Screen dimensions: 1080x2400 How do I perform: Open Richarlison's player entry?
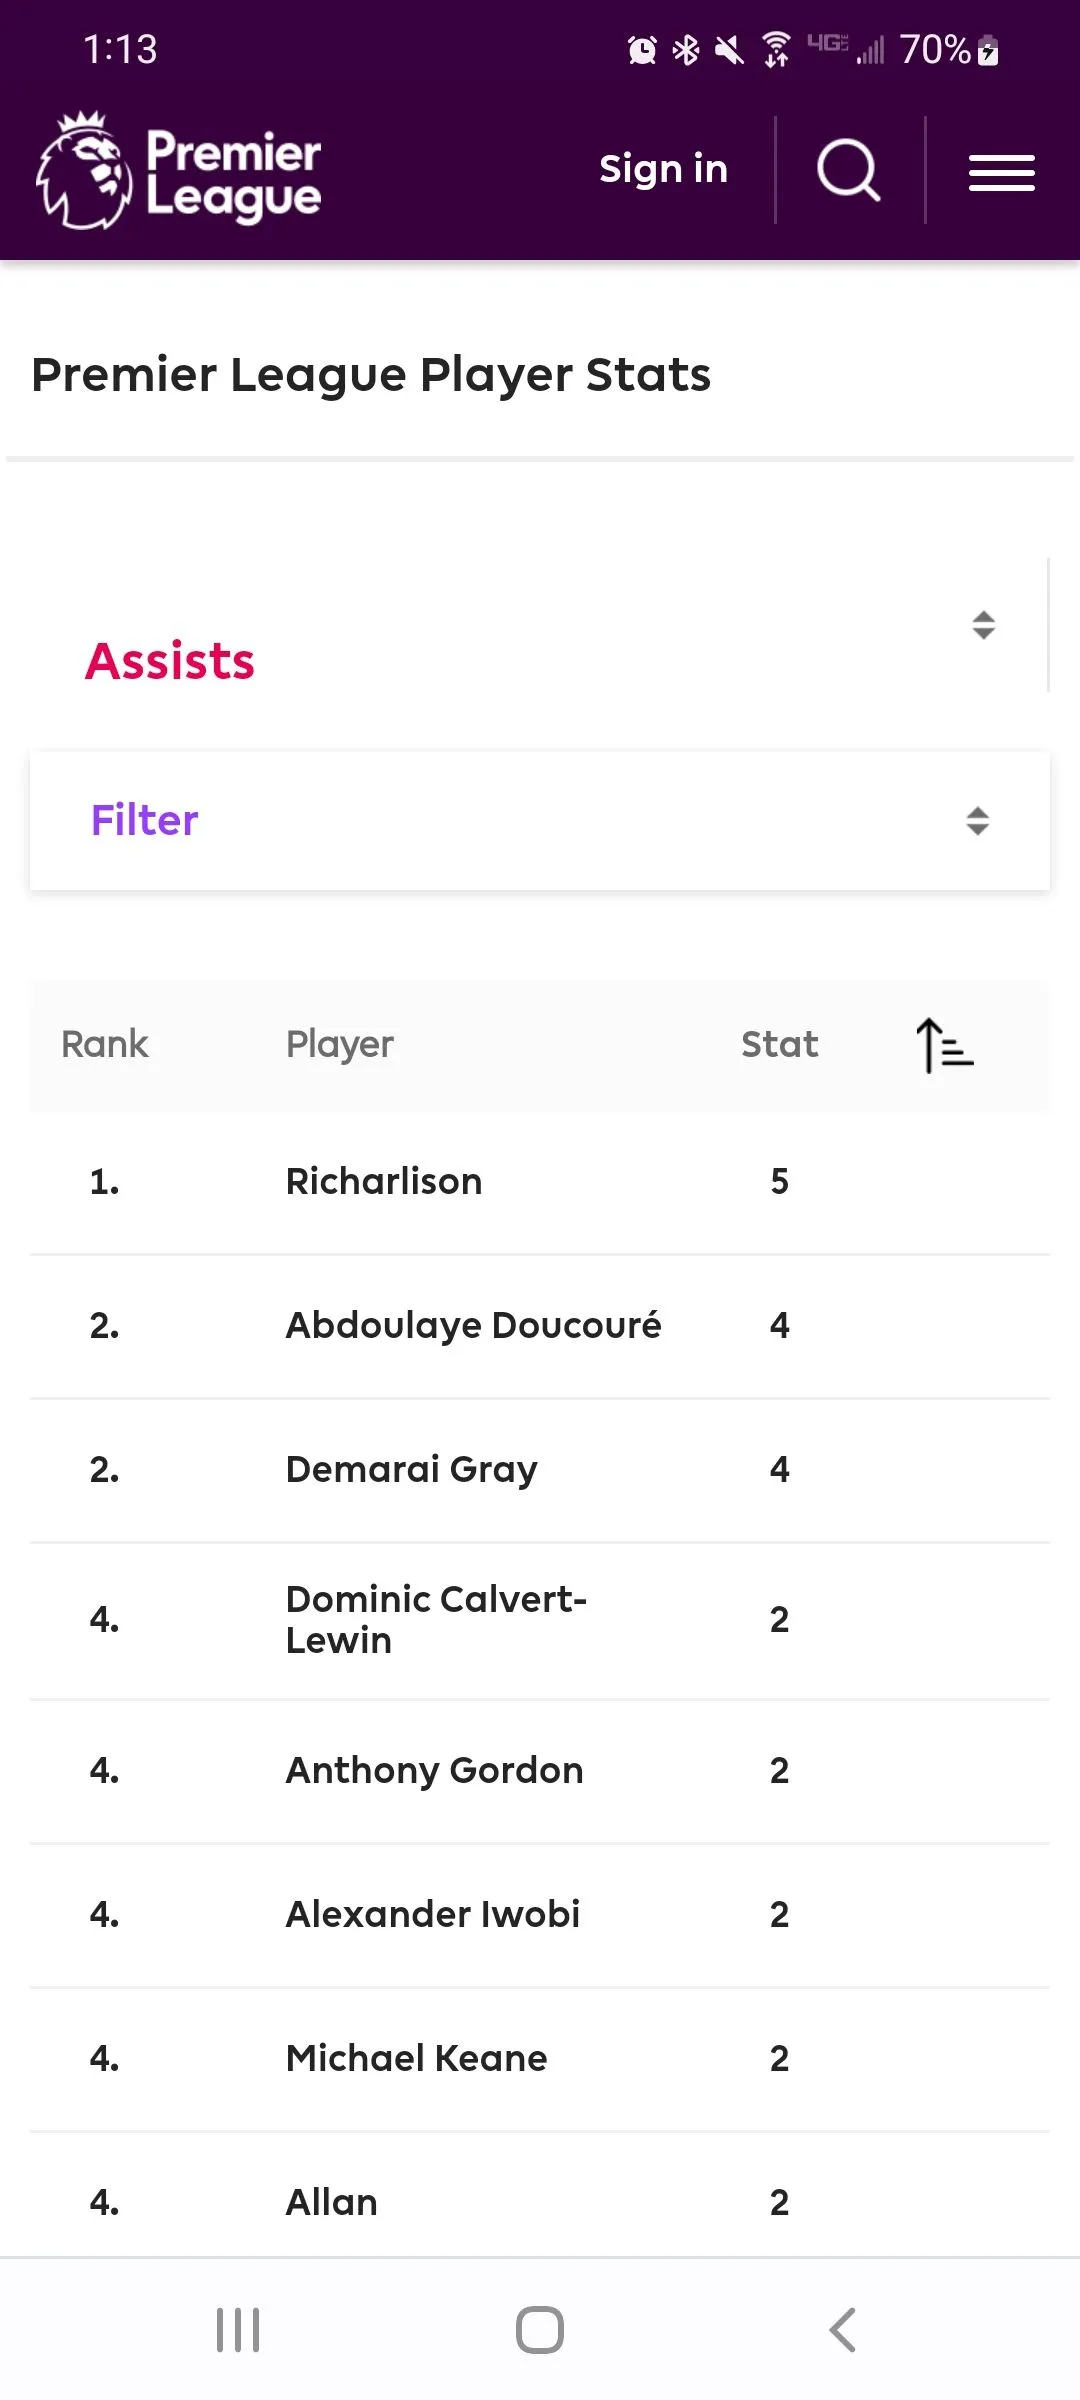click(x=384, y=1182)
